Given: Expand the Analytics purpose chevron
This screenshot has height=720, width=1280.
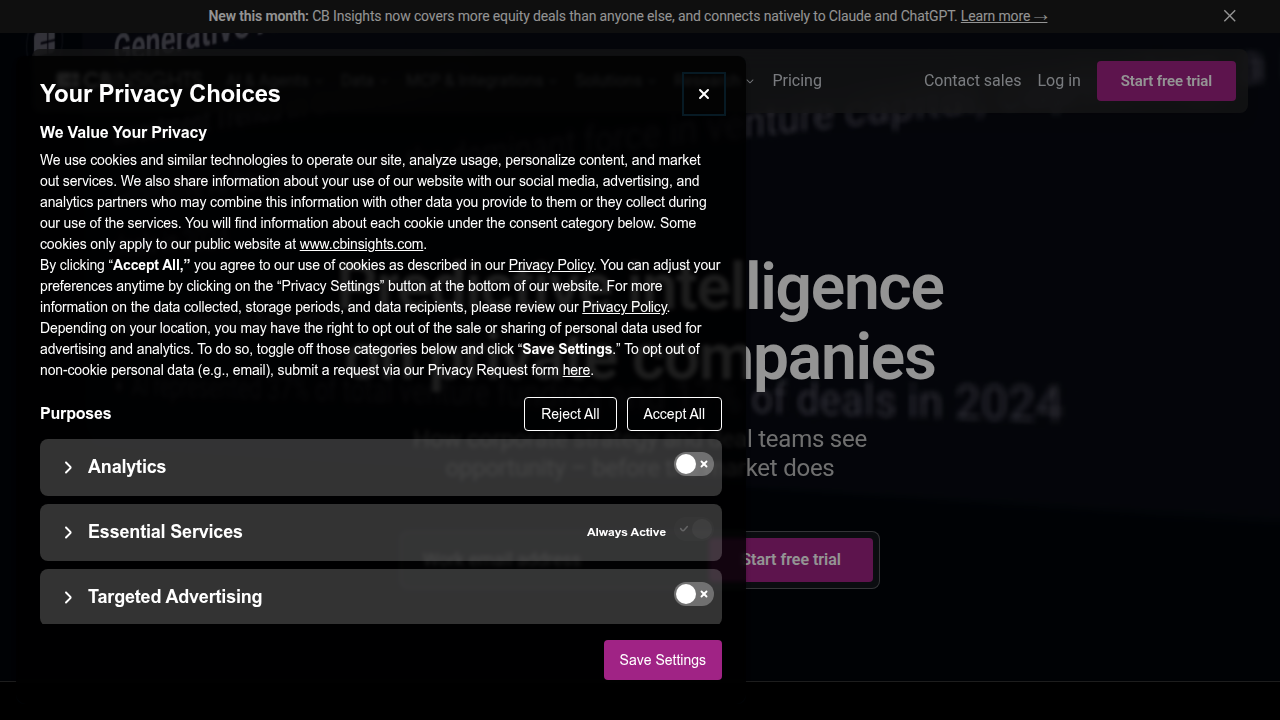Looking at the screenshot, I should 68,467.
